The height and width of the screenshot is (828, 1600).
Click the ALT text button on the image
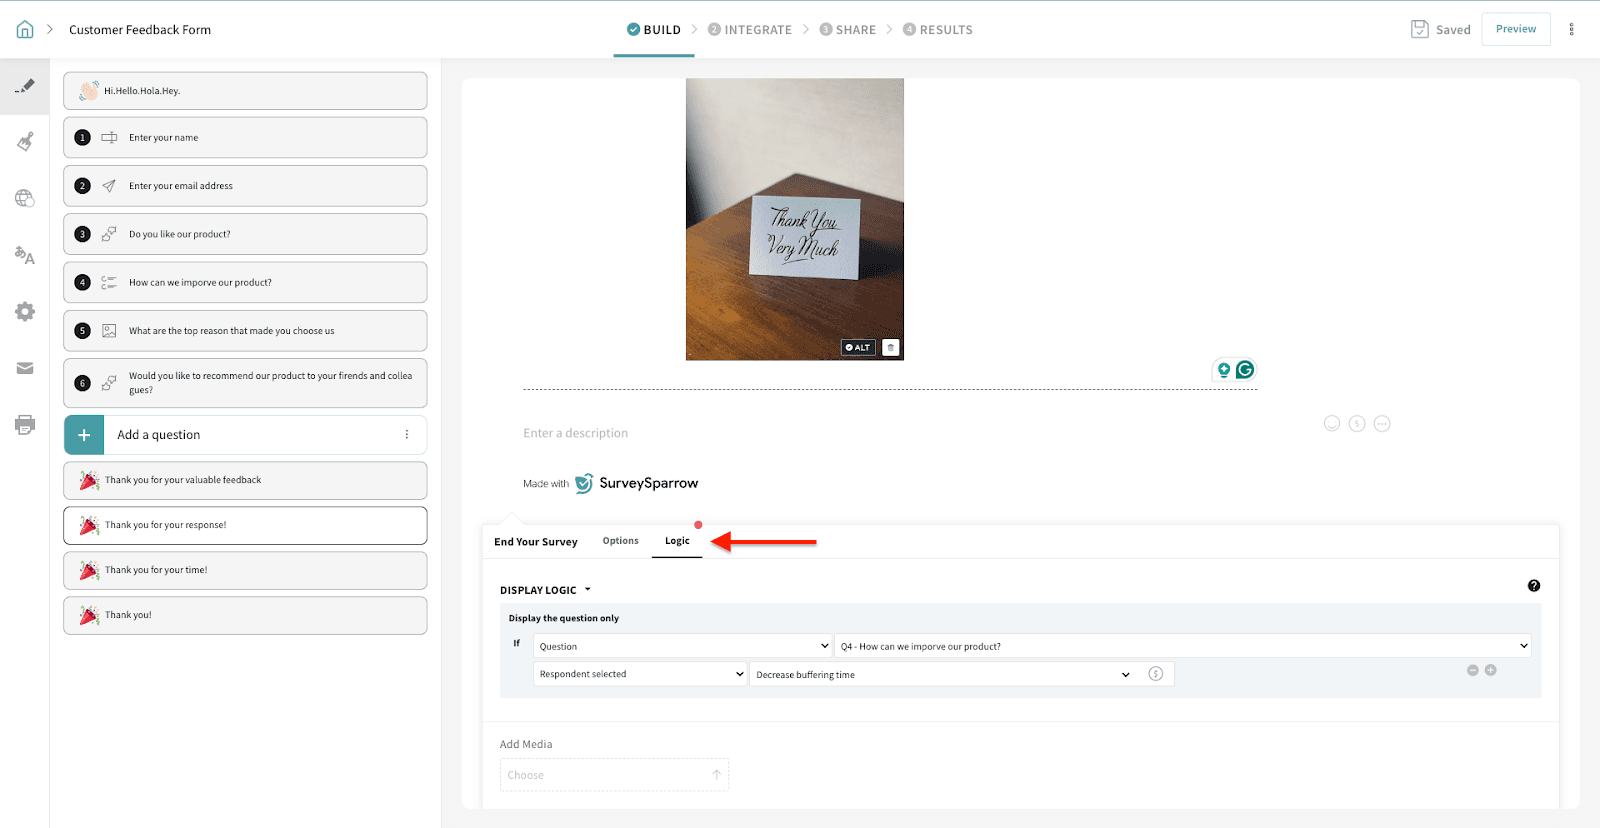(858, 348)
